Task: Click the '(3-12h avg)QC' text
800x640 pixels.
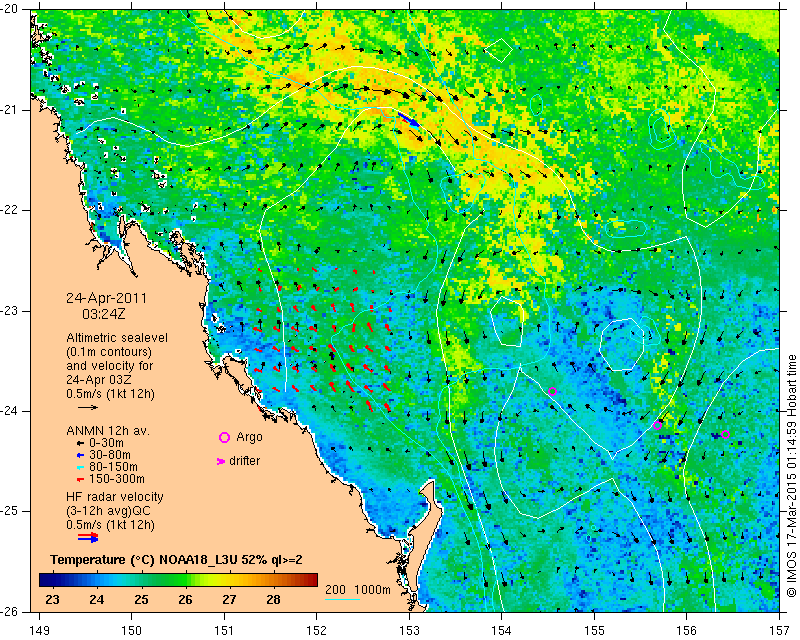Action: click(x=108, y=511)
